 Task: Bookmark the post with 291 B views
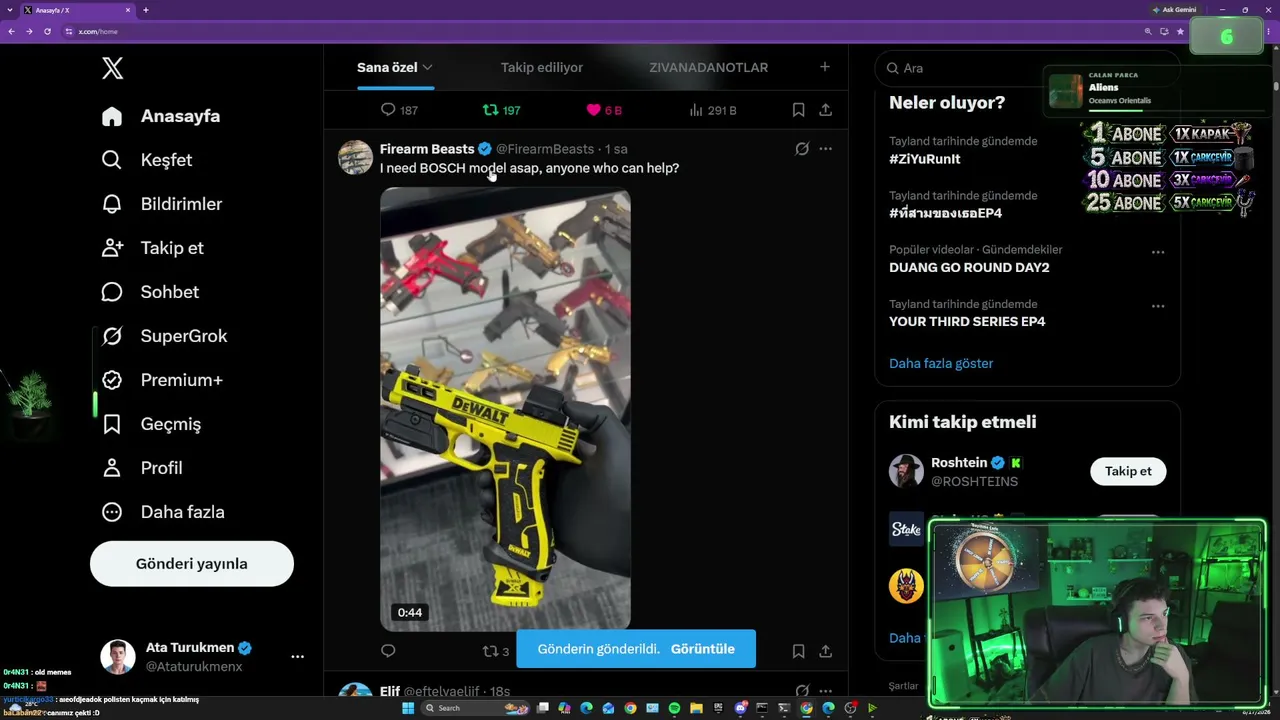click(x=798, y=110)
